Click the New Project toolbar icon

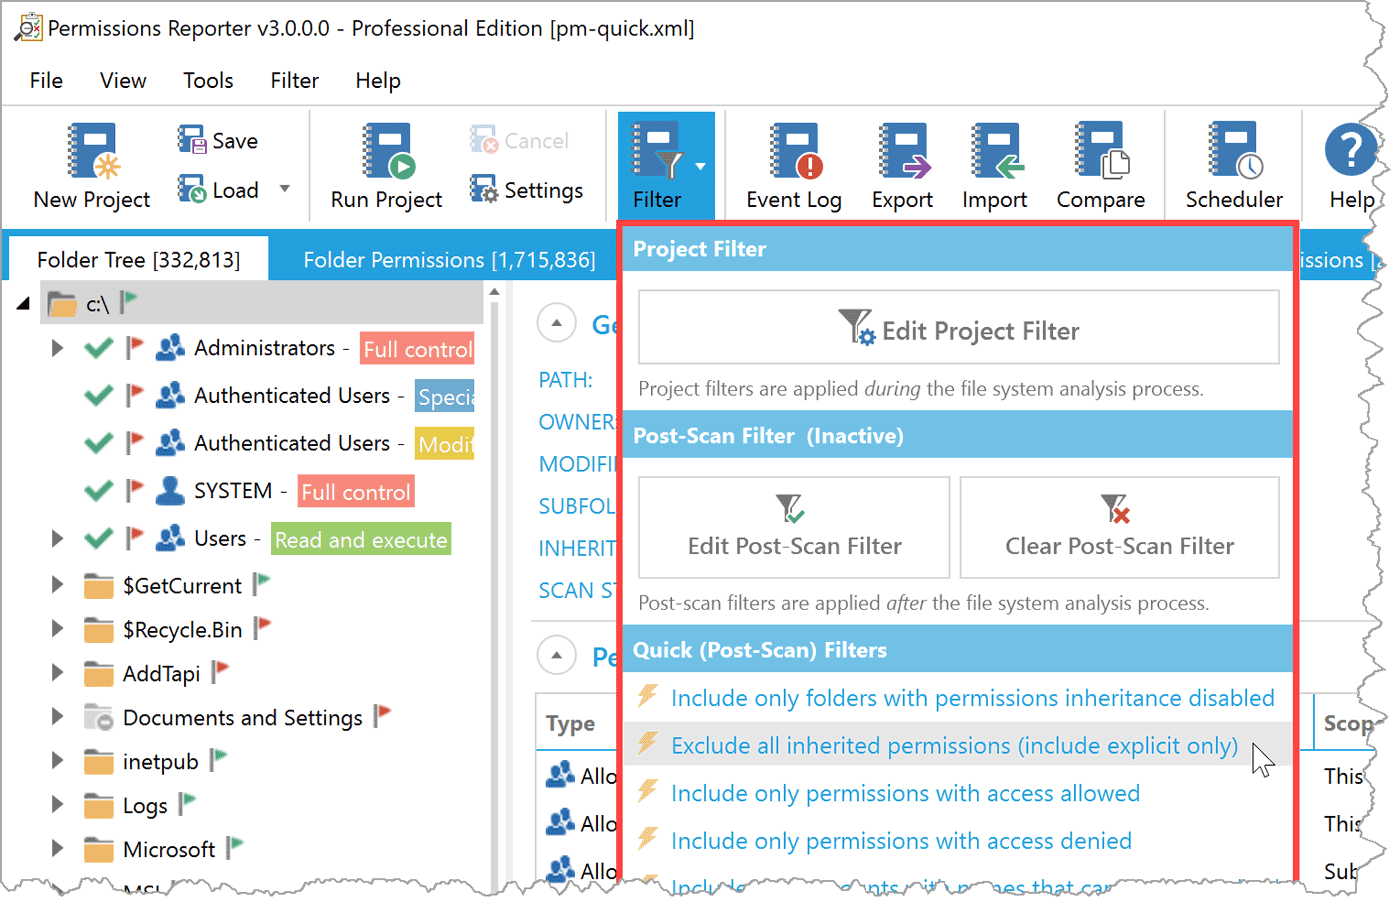click(92, 151)
